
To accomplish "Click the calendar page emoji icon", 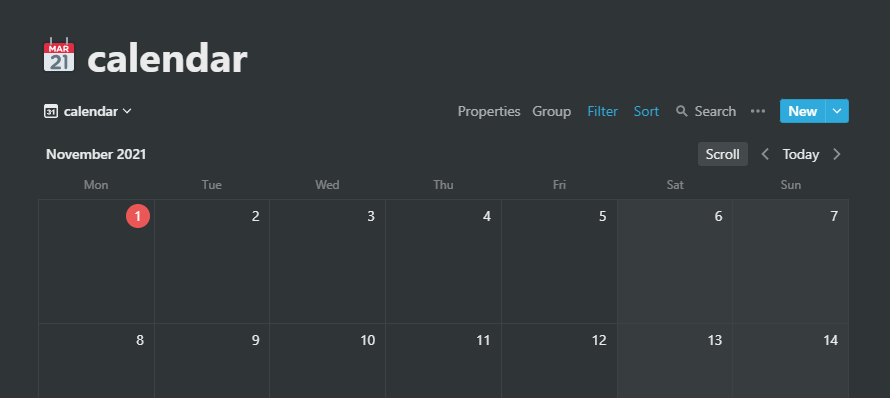I will tap(59, 55).
